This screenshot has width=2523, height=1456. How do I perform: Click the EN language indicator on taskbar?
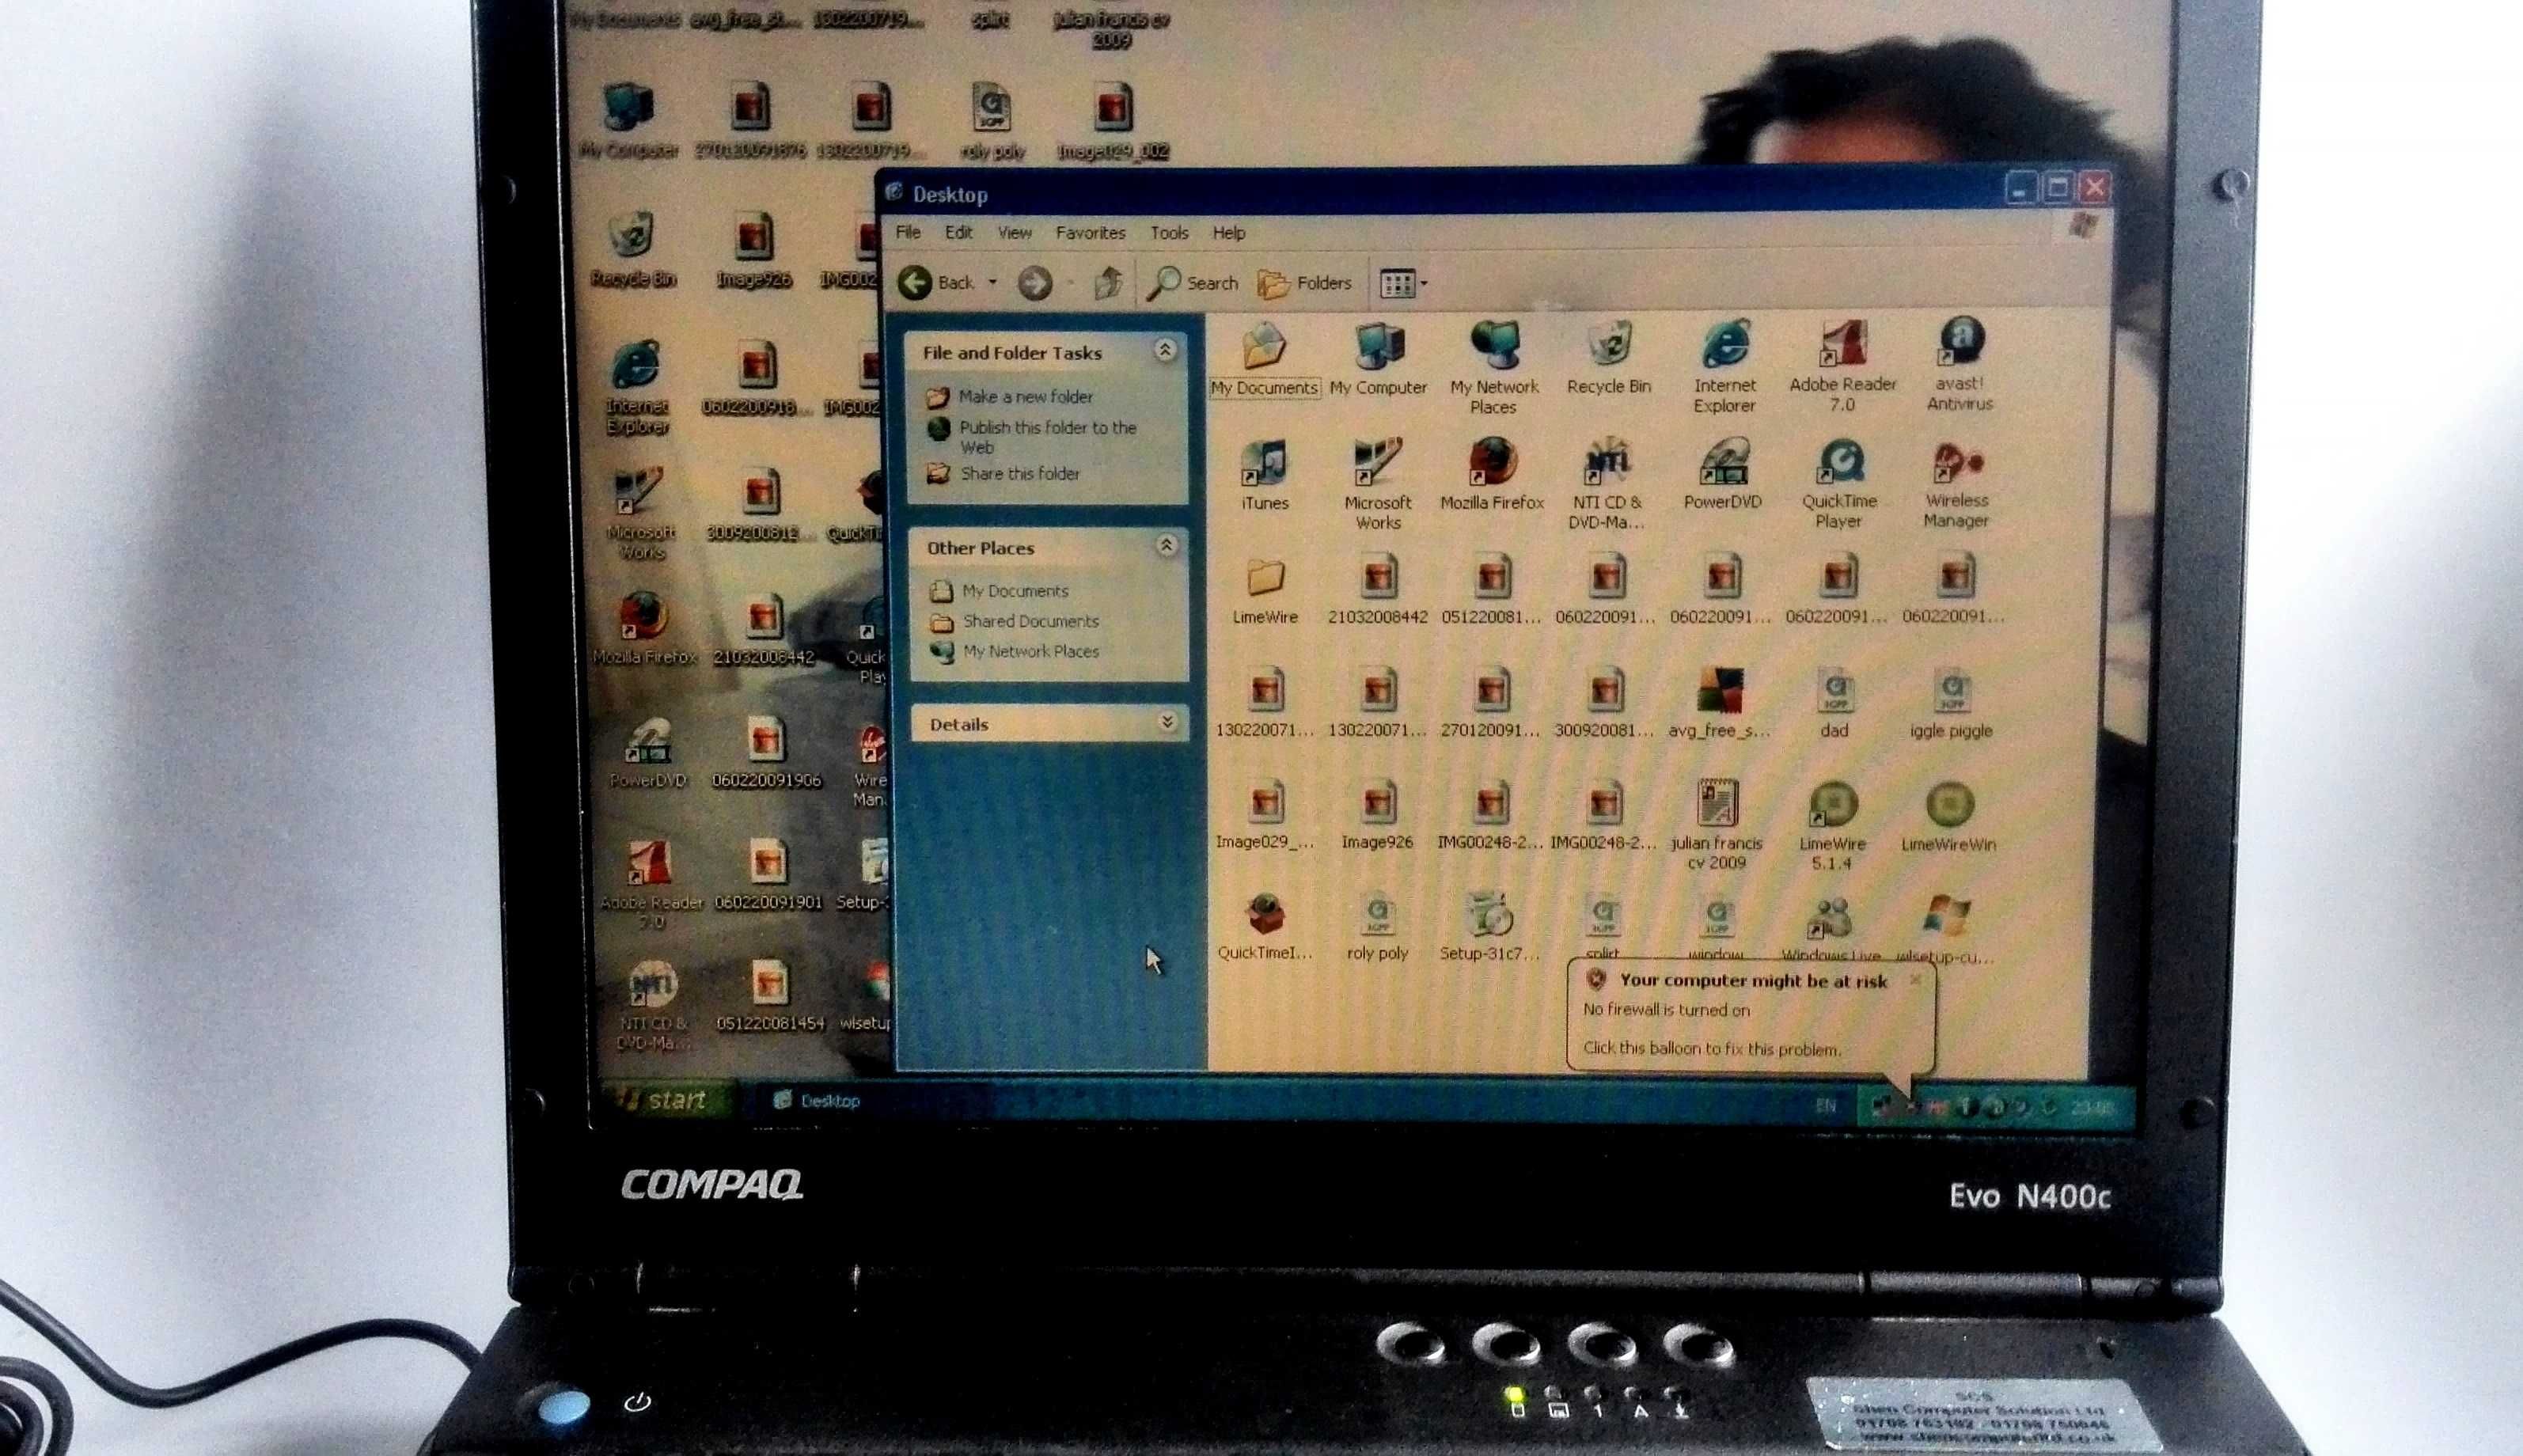point(1825,1105)
